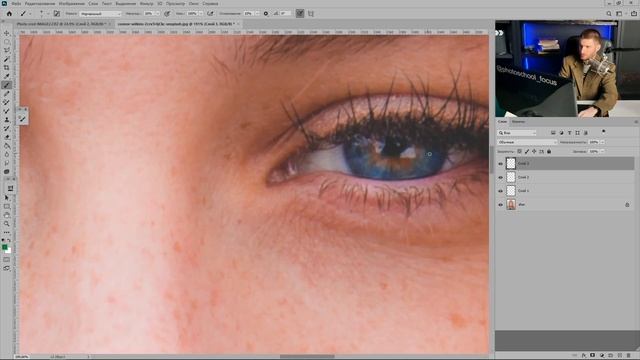Open layer fill slider arrow
This screenshot has width=640, height=360.
pyautogui.click(x=602, y=151)
